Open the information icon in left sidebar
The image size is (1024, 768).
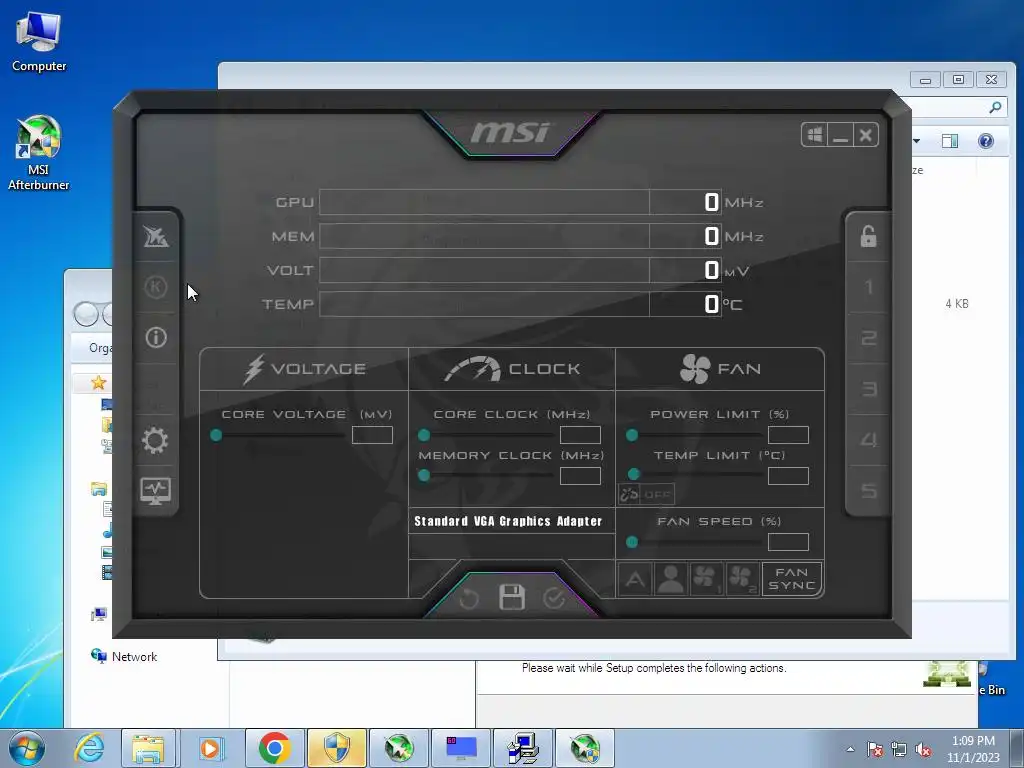tap(155, 337)
